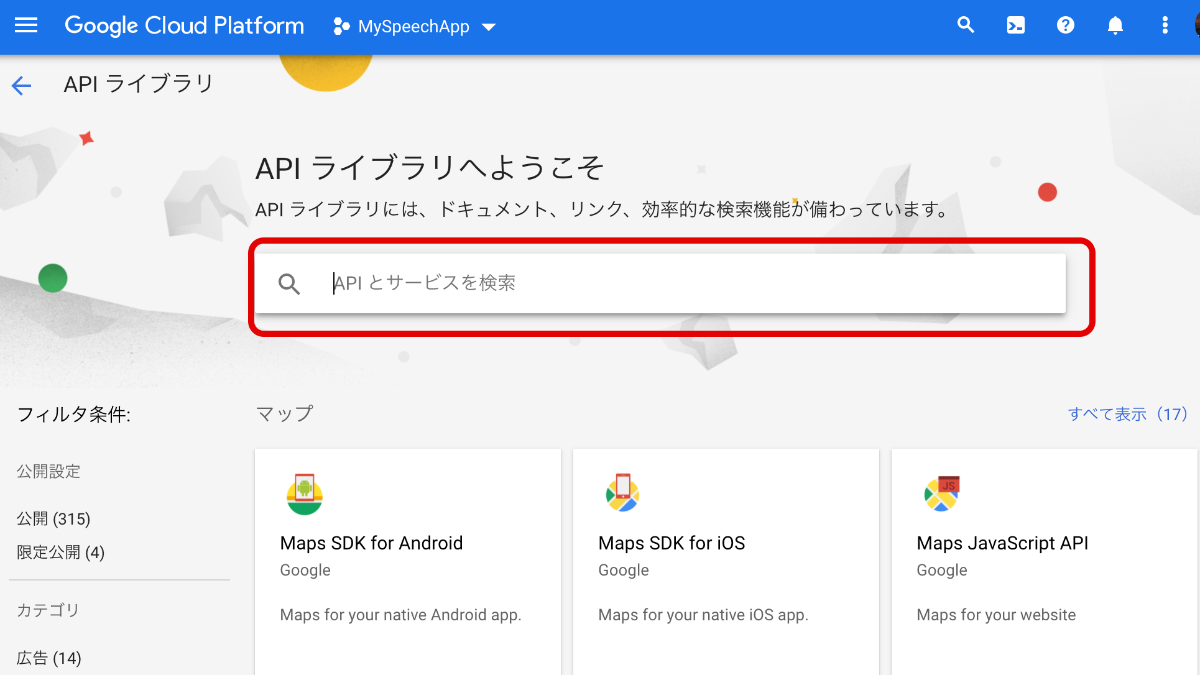Click the マップ section heading
The width and height of the screenshot is (1200, 675).
285,413
